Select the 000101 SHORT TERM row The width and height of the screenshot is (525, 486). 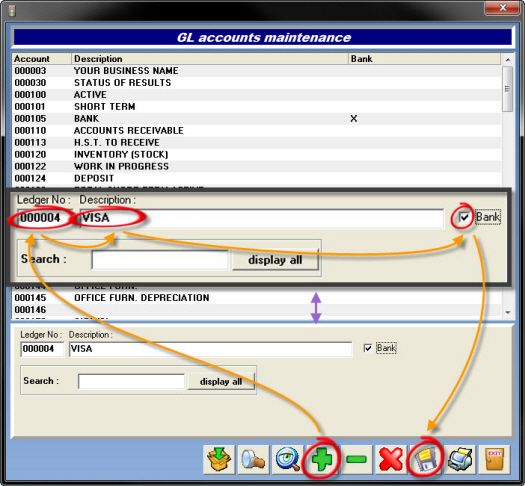coord(256,107)
